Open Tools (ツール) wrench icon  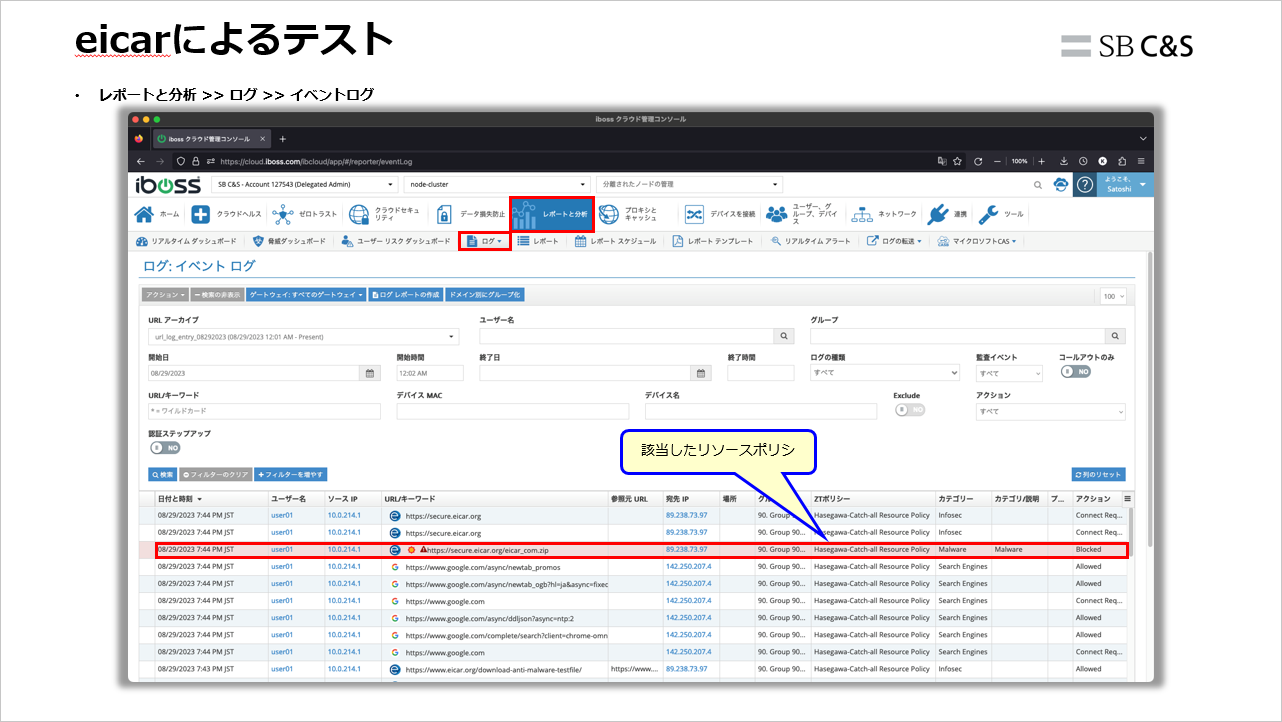coord(988,214)
